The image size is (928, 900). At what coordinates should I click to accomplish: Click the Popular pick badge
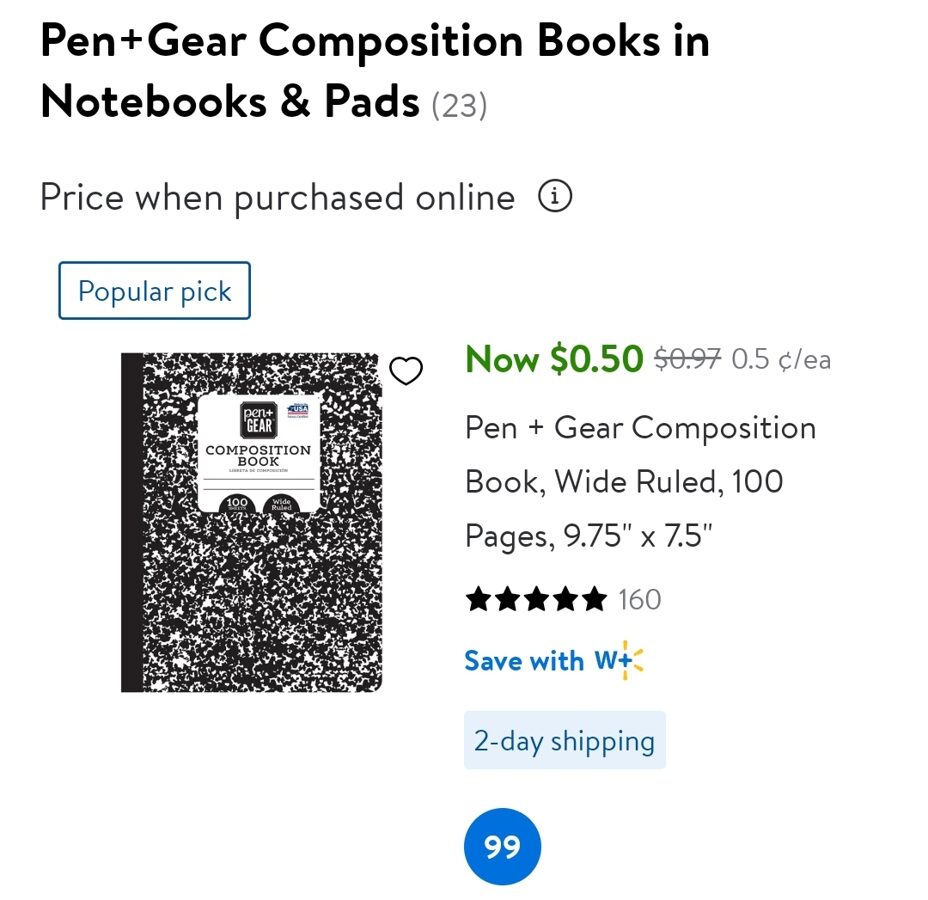[154, 291]
